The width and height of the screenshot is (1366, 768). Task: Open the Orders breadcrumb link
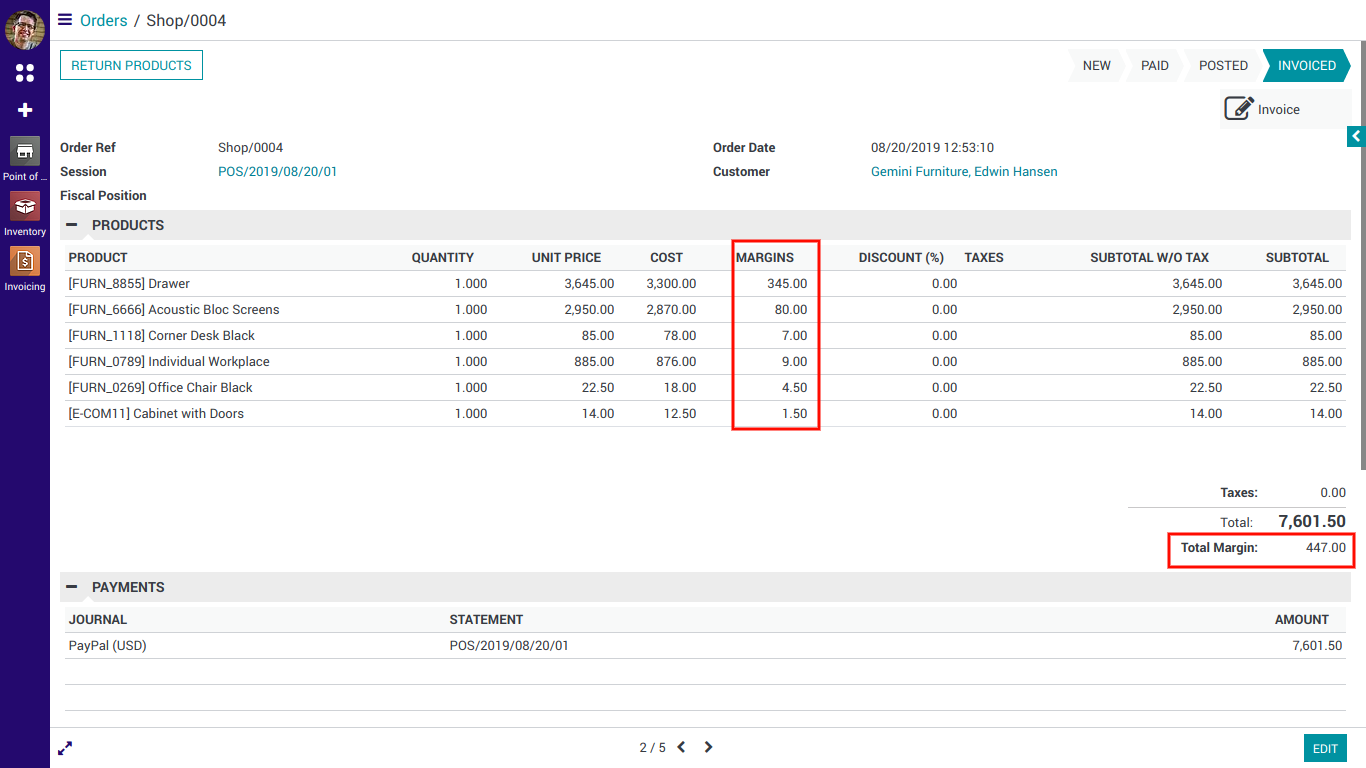click(104, 20)
